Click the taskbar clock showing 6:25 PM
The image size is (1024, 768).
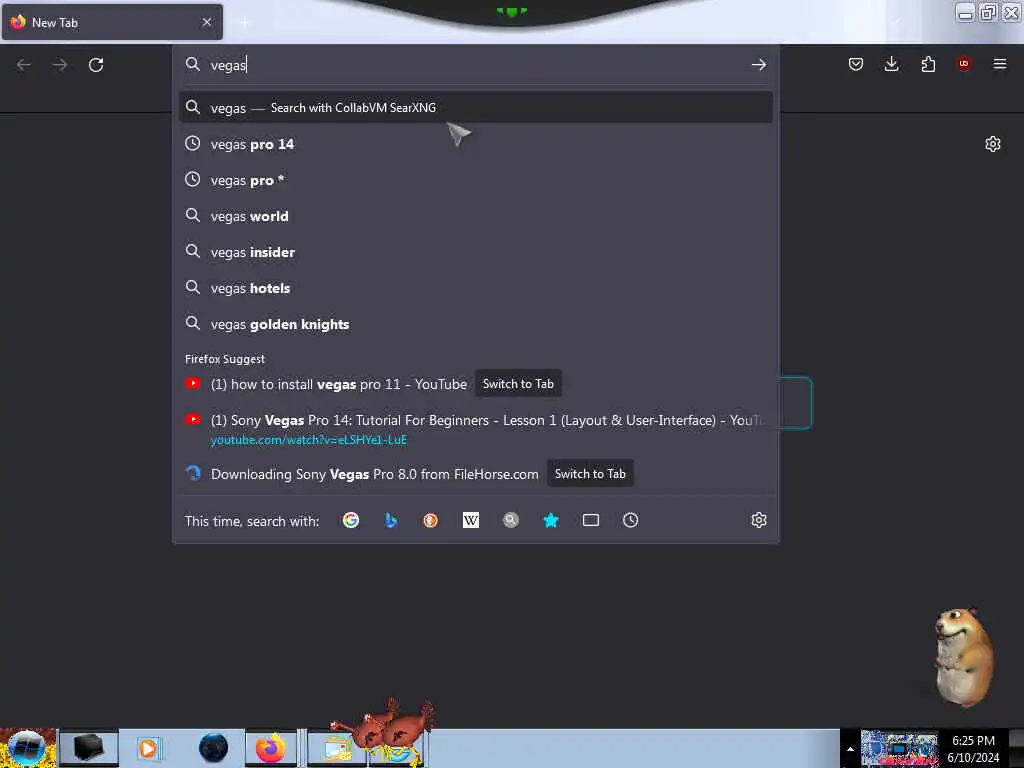[973, 749]
